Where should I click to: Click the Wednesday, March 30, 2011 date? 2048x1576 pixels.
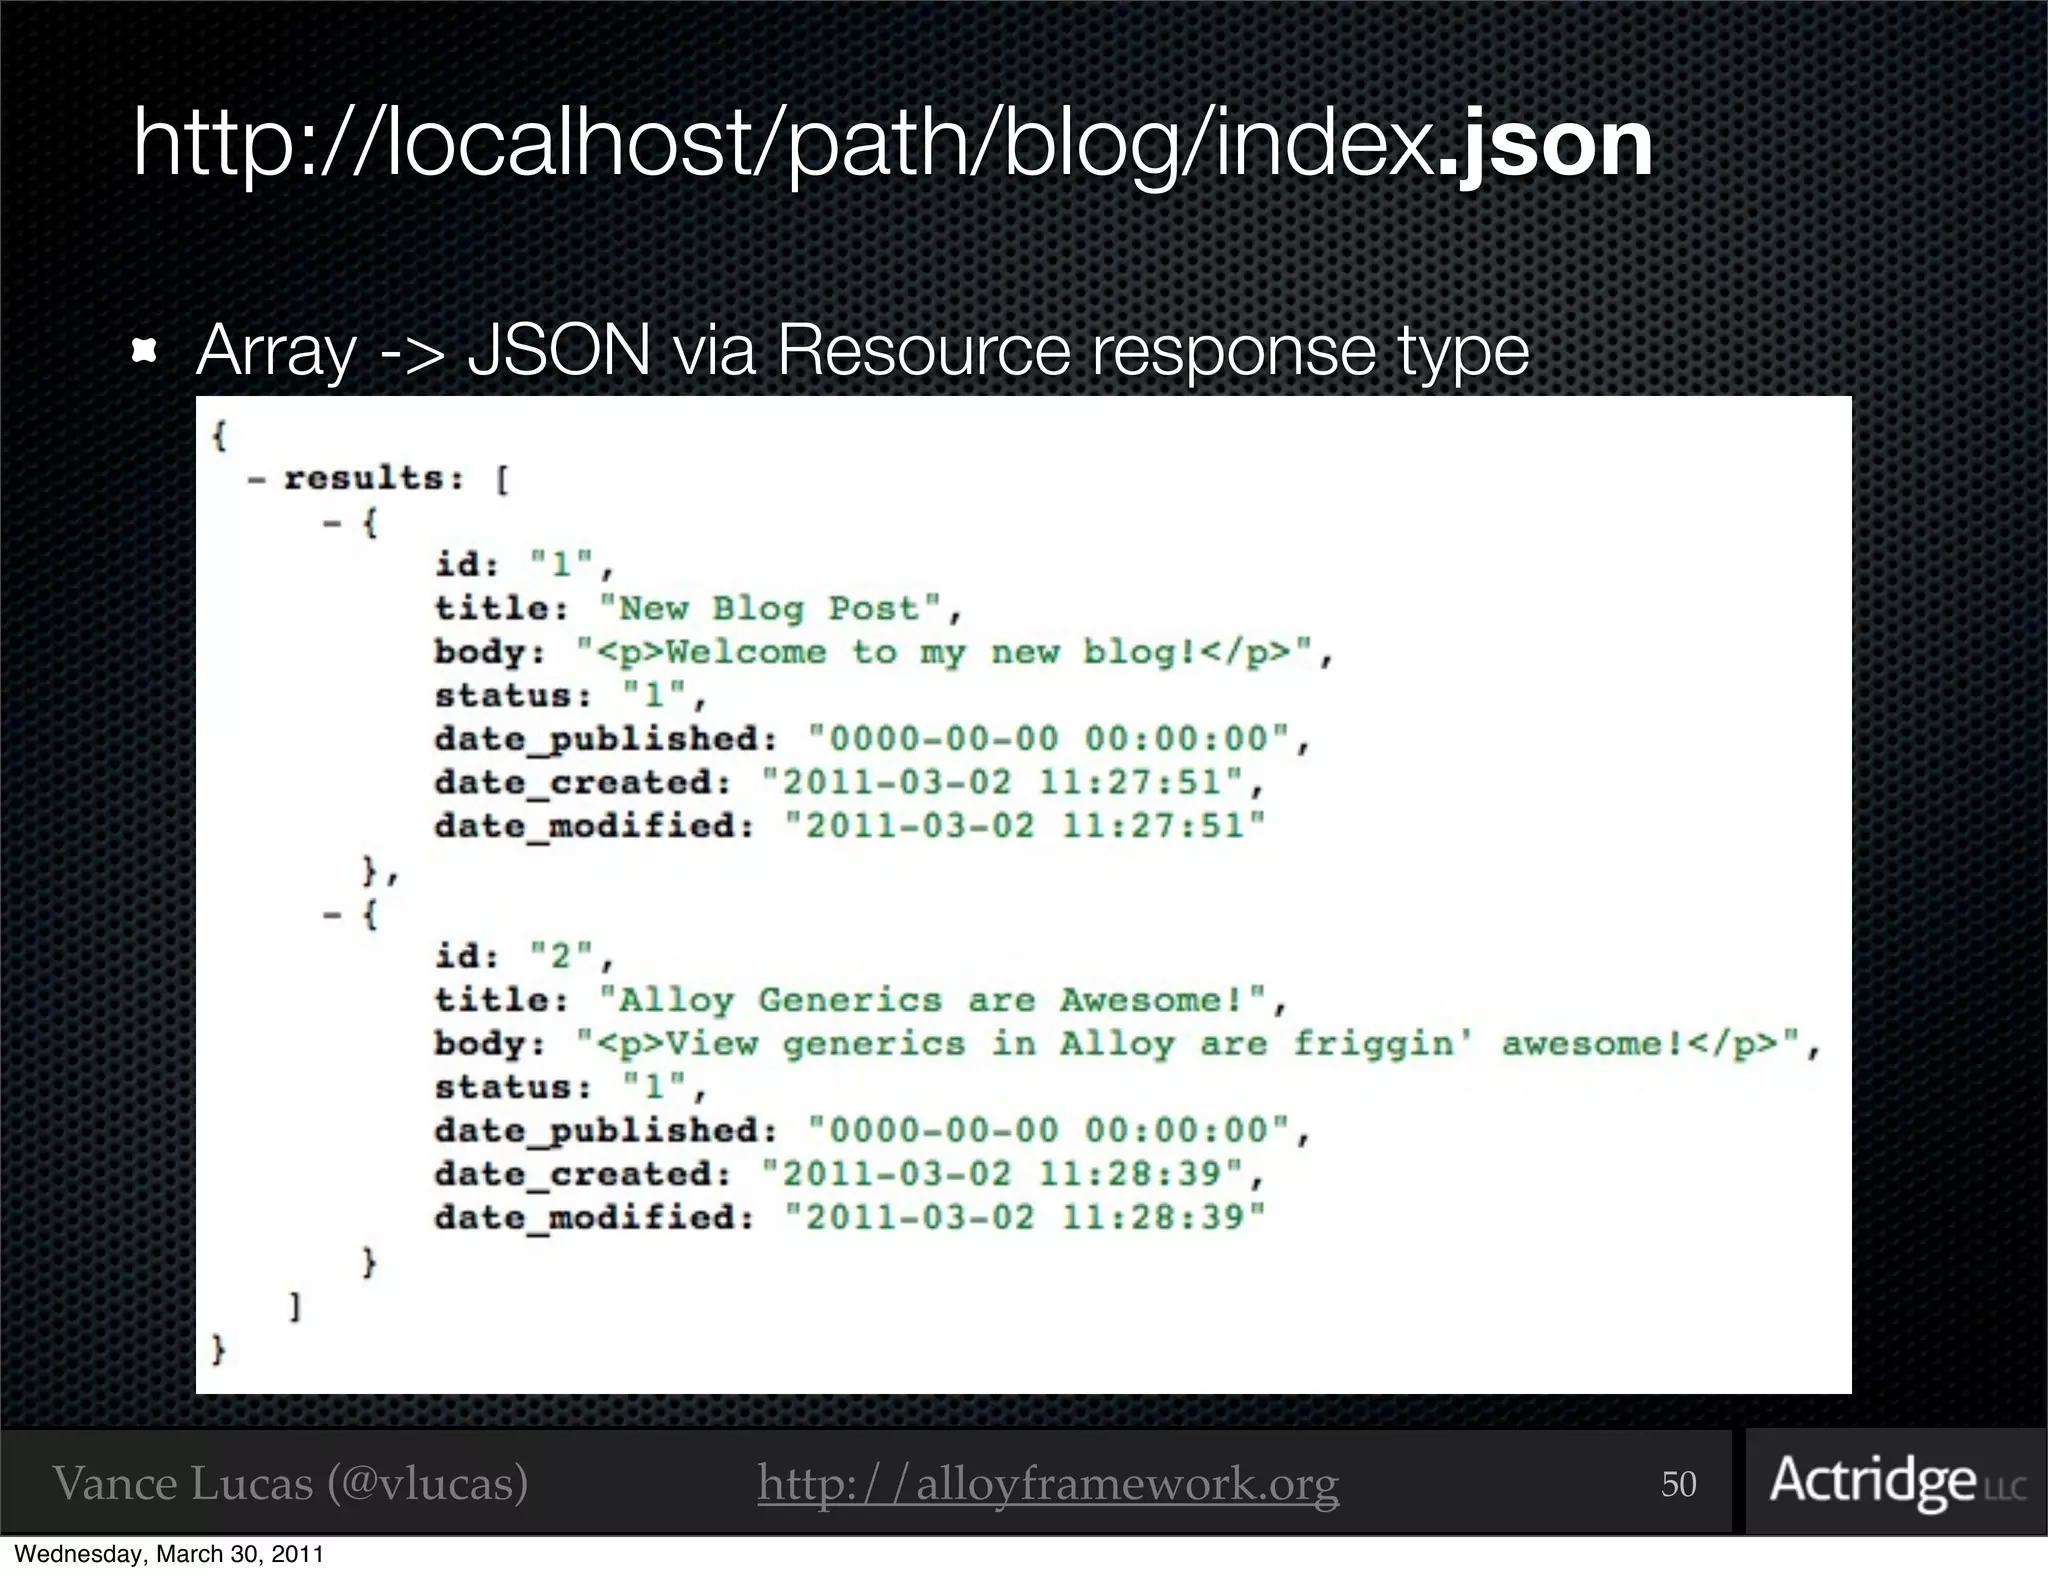(x=168, y=1554)
